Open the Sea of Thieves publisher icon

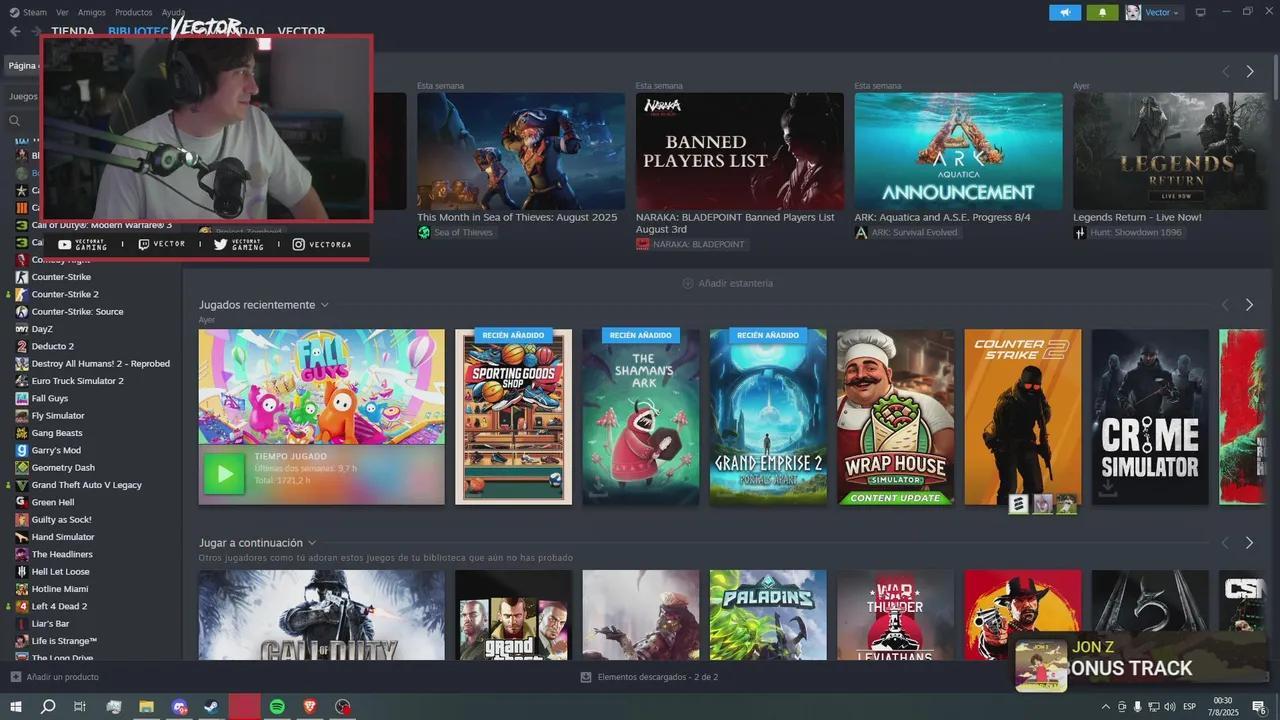(x=424, y=232)
